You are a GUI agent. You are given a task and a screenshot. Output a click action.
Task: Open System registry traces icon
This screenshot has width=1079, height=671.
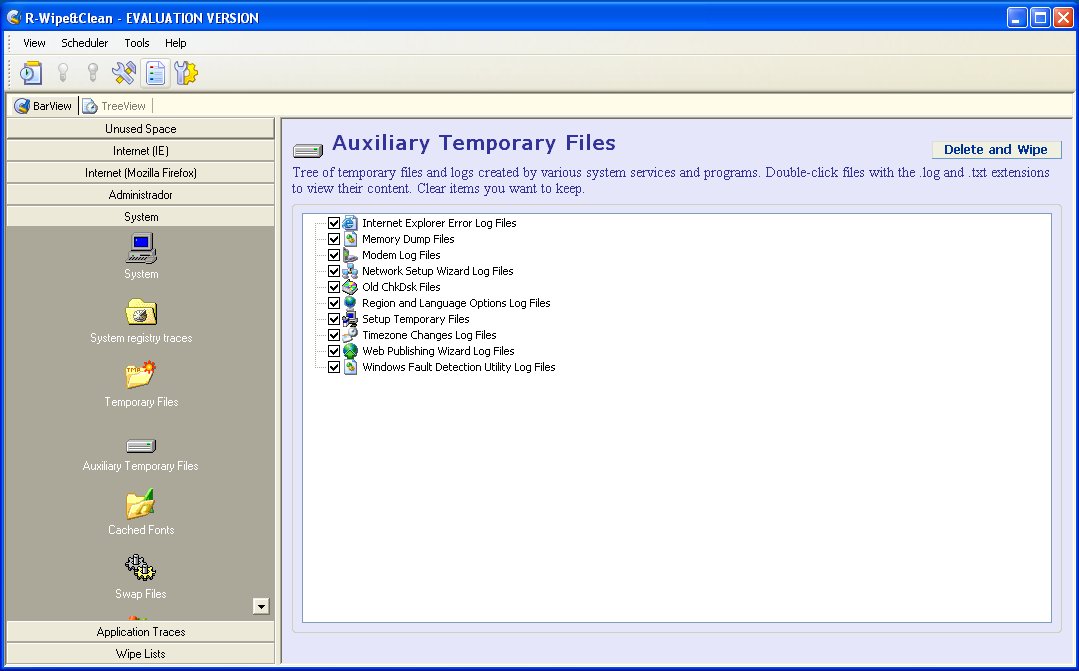point(141,312)
